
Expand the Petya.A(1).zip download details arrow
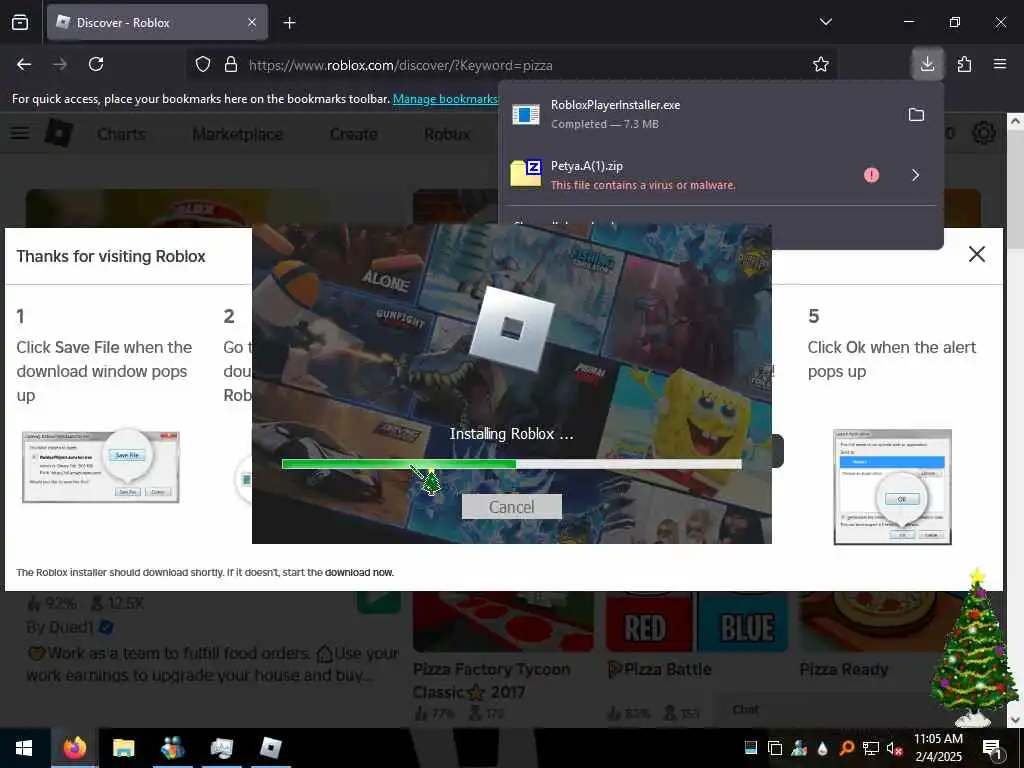(x=916, y=175)
